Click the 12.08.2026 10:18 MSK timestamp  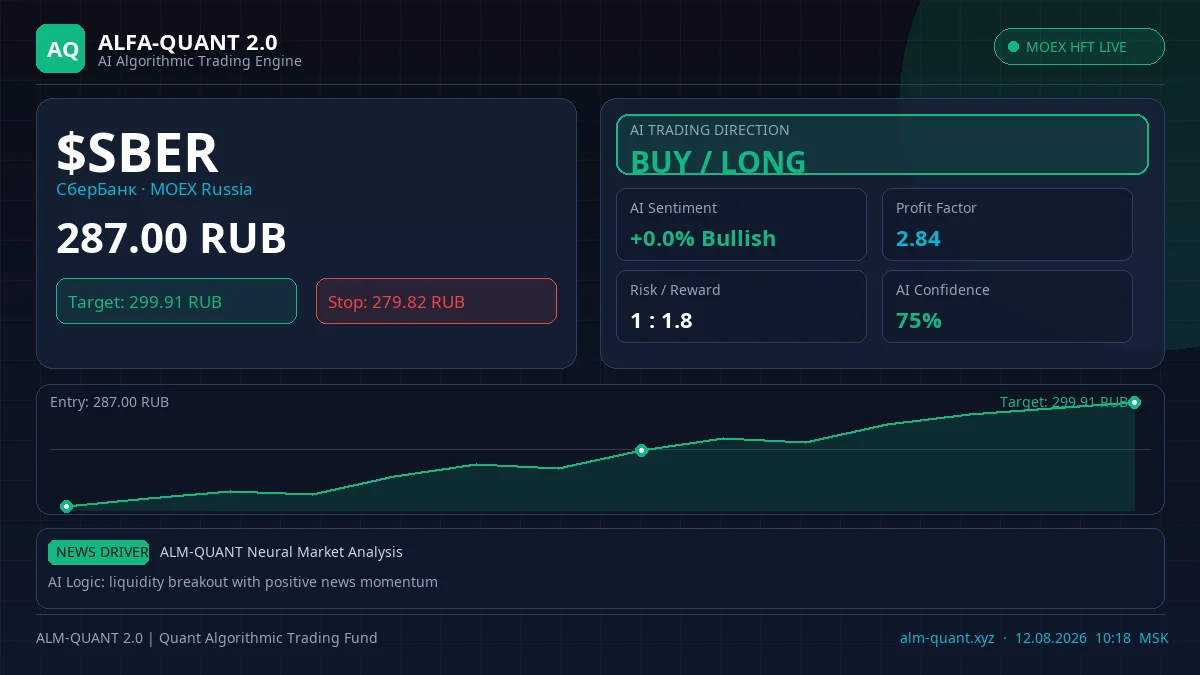1092,638
